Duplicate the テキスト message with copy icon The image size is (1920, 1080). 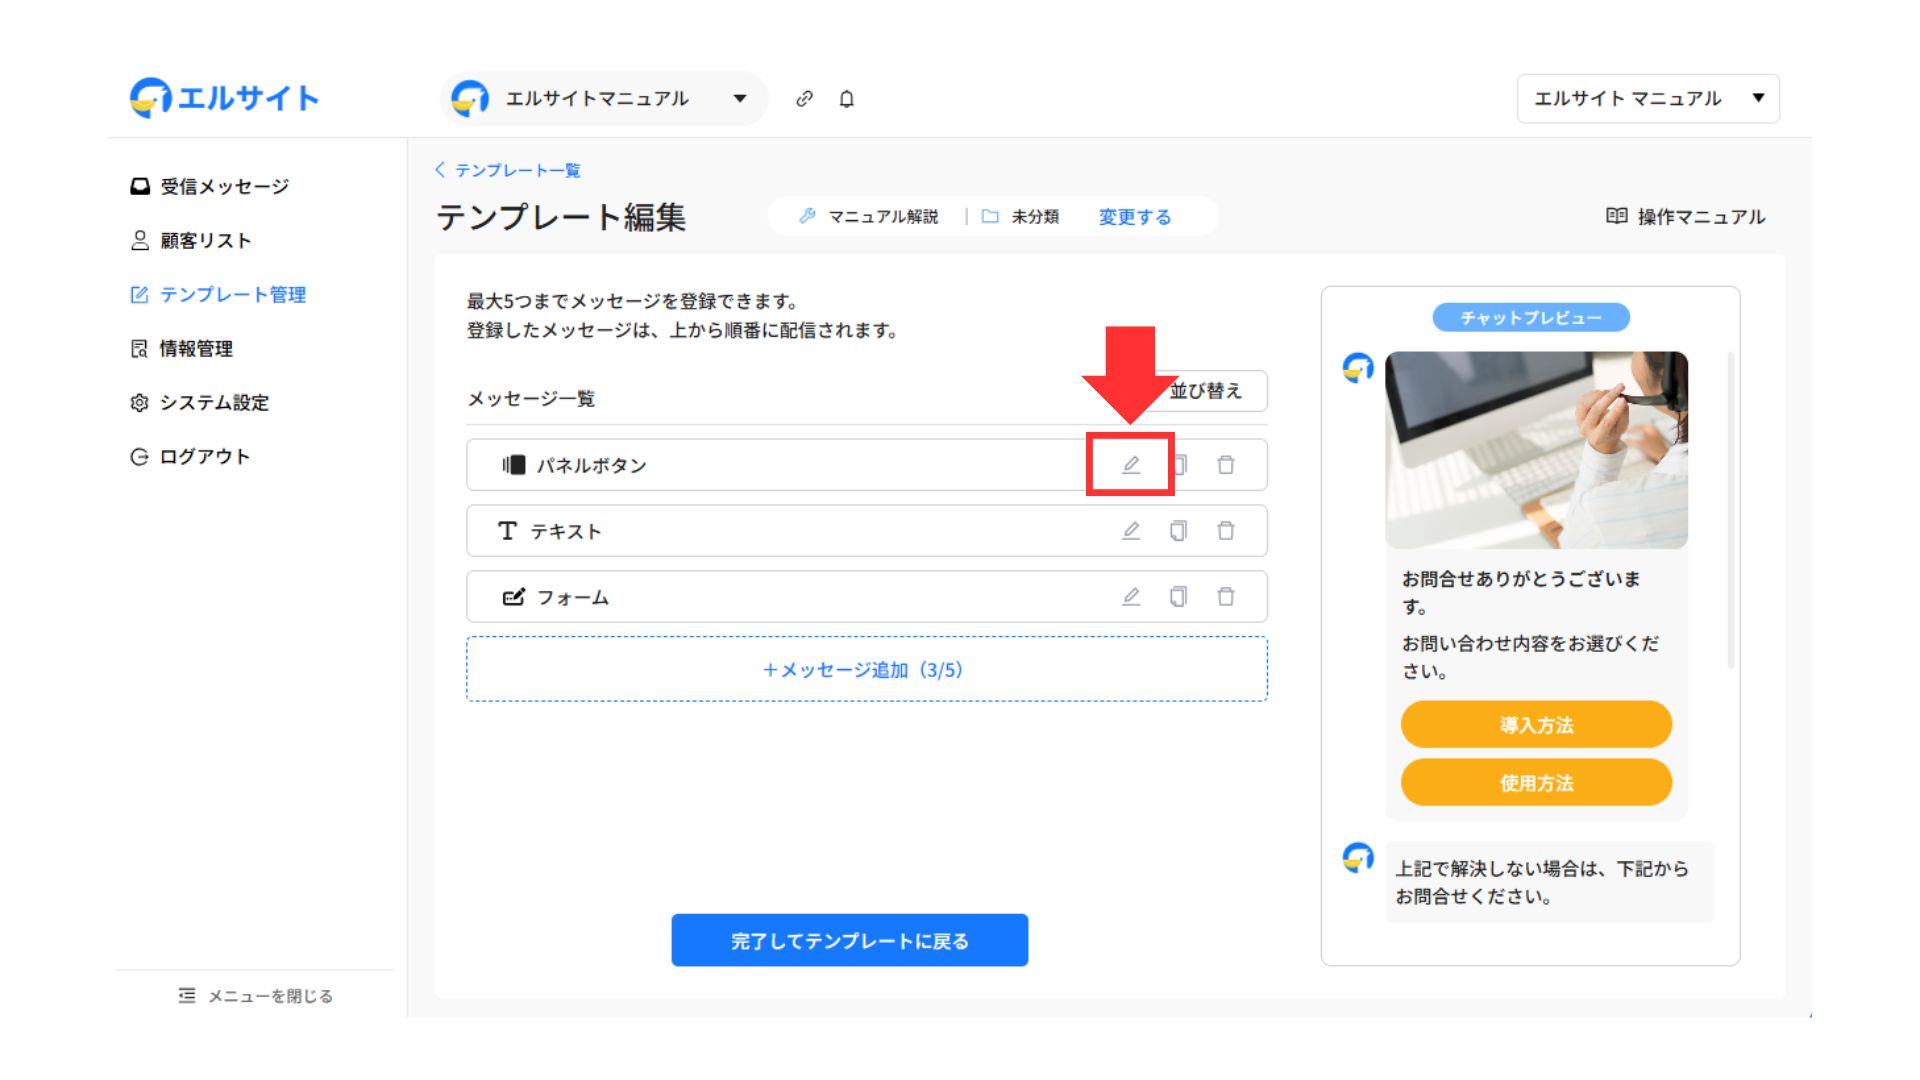click(x=1178, y=531)
